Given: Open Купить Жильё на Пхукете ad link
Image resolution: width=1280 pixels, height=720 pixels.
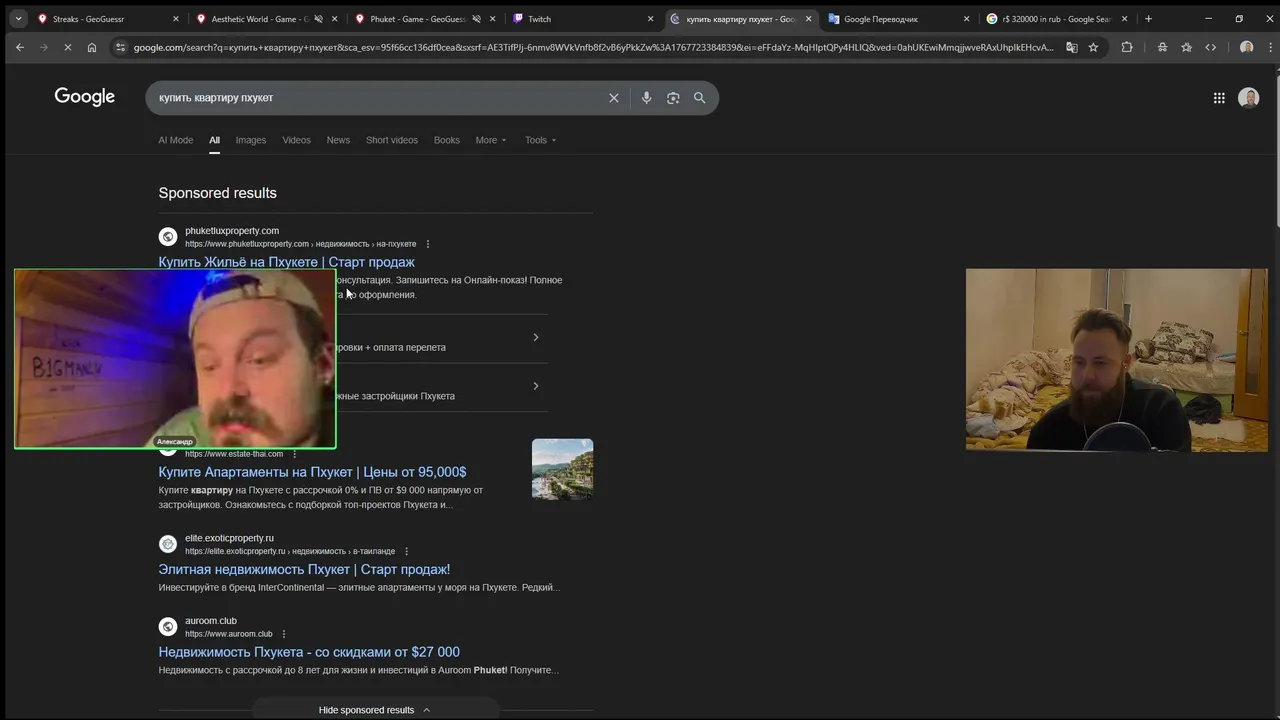Looking at the screenshot, I should [286, 262].
